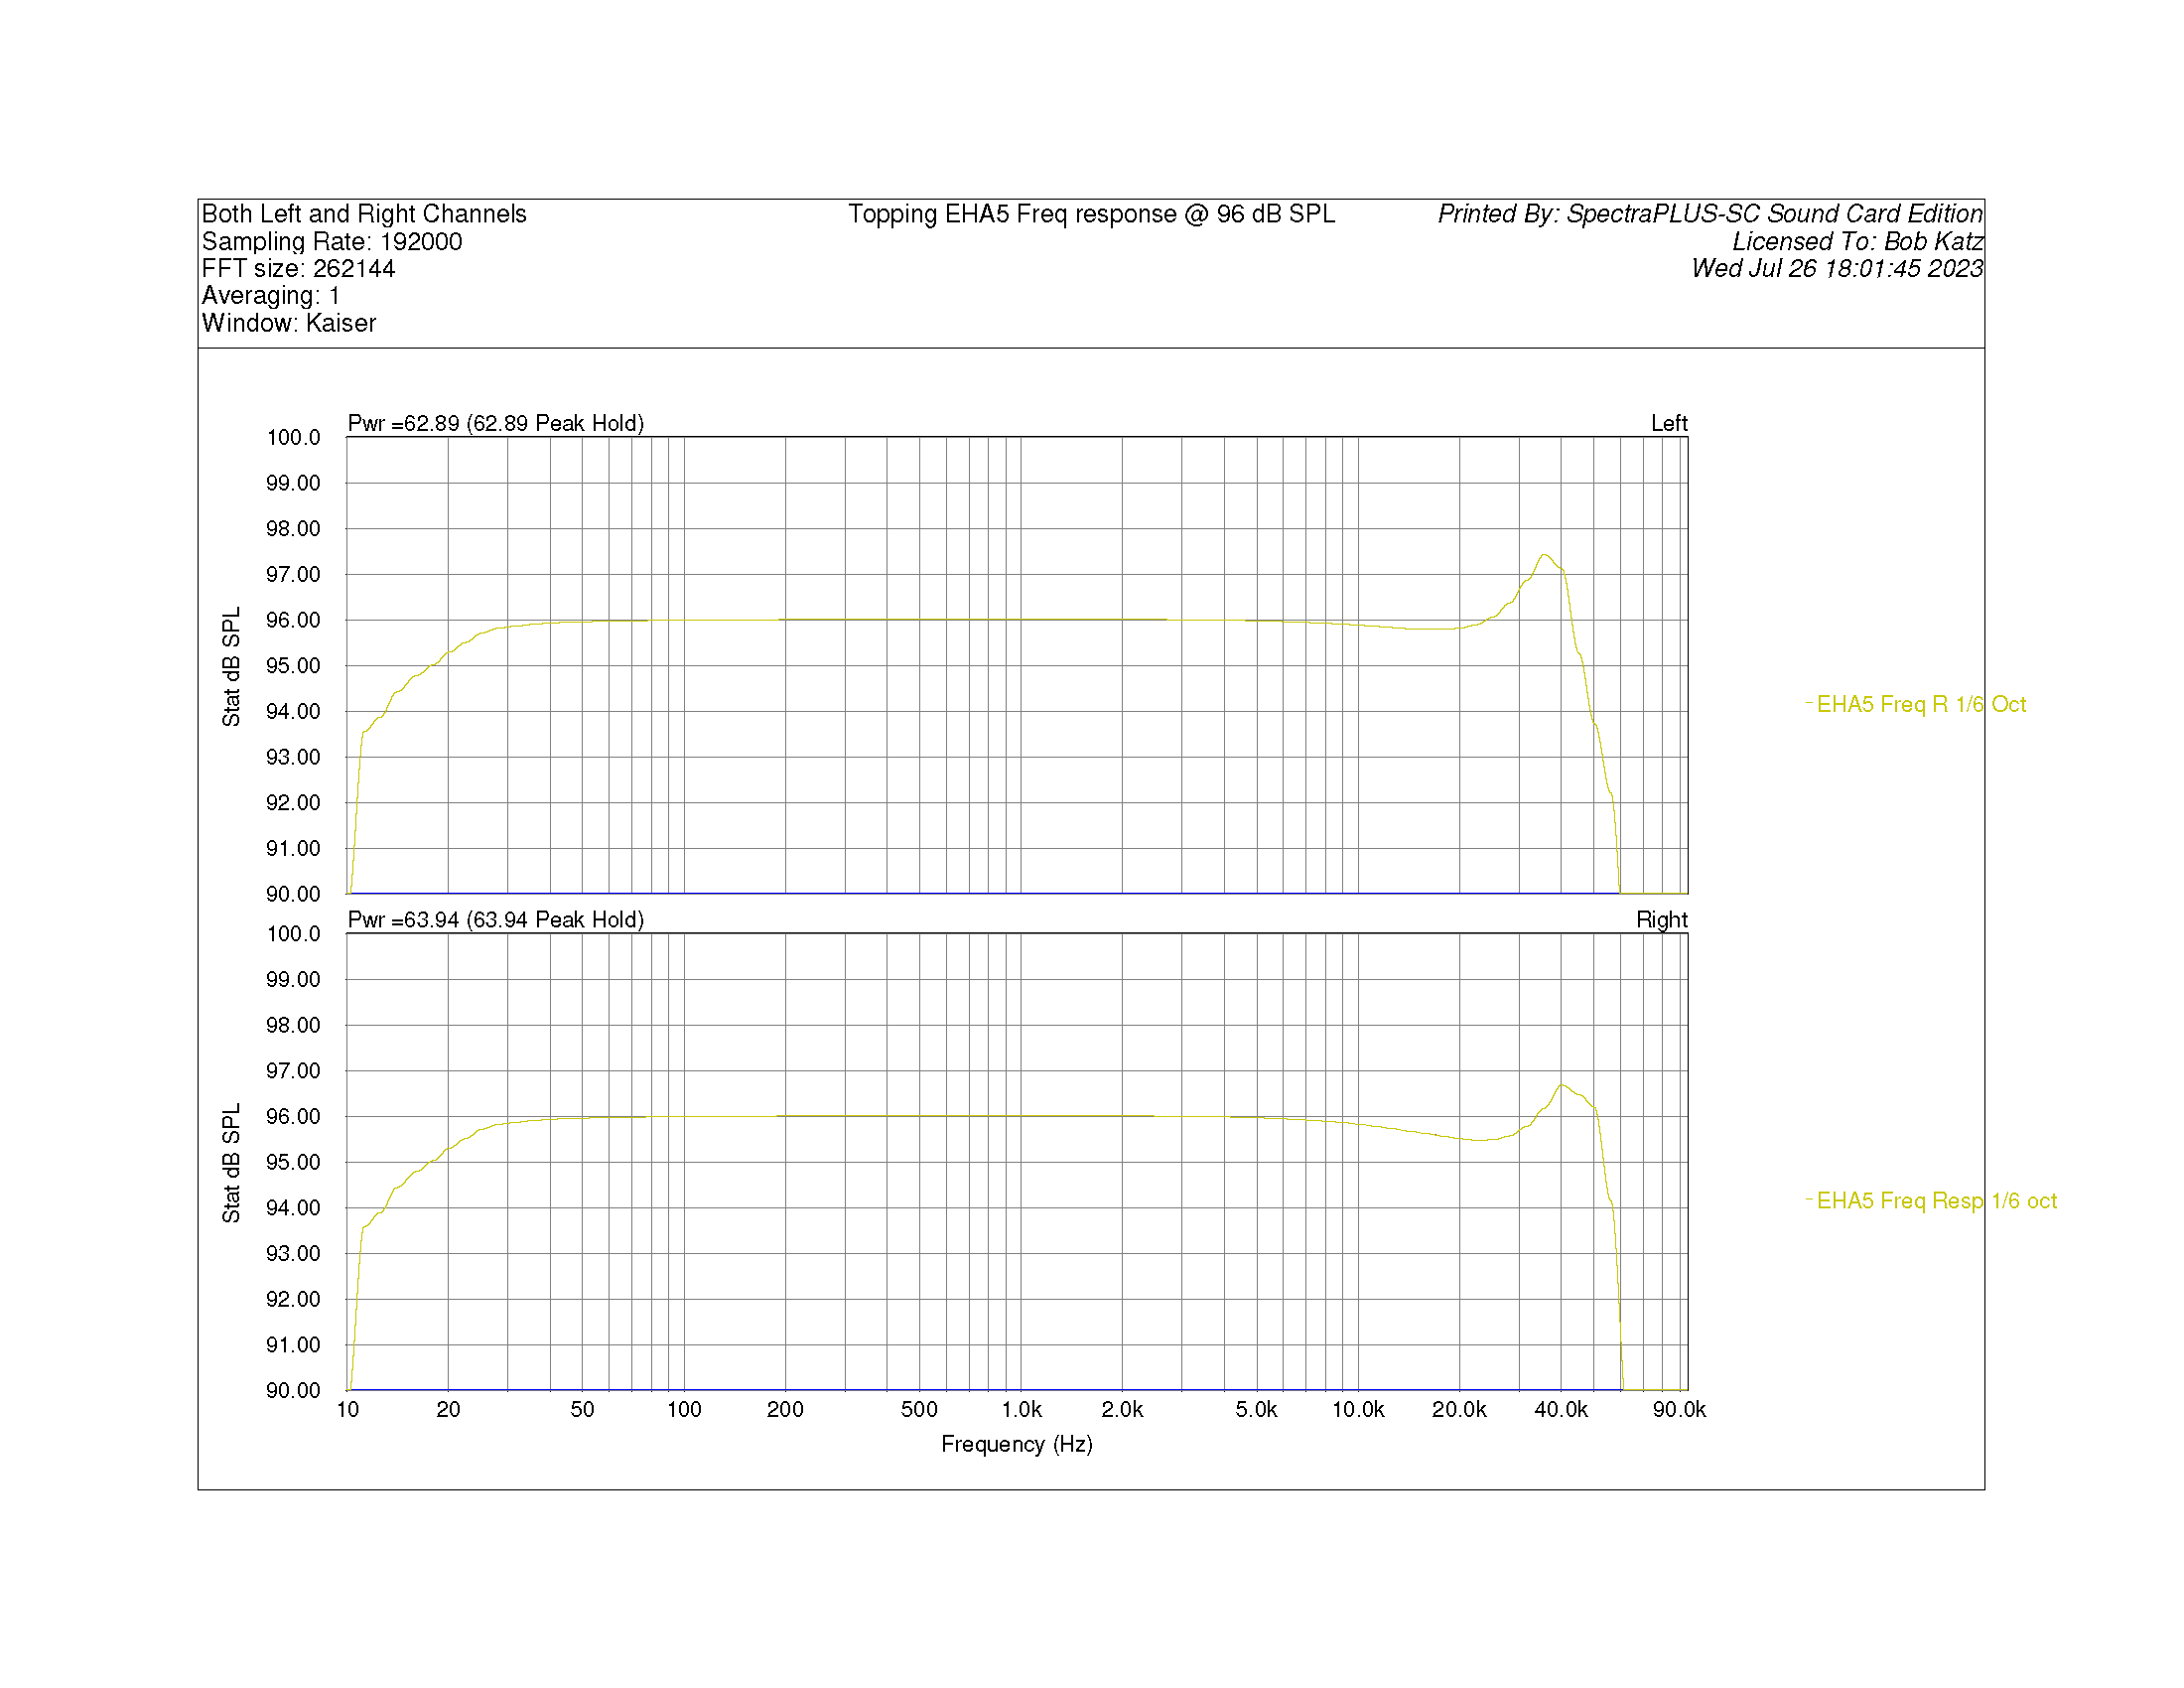Click the left chart's Stat dB SPL label
Viewport: 2184px width, 1688px height.
[x=231, y=665]
